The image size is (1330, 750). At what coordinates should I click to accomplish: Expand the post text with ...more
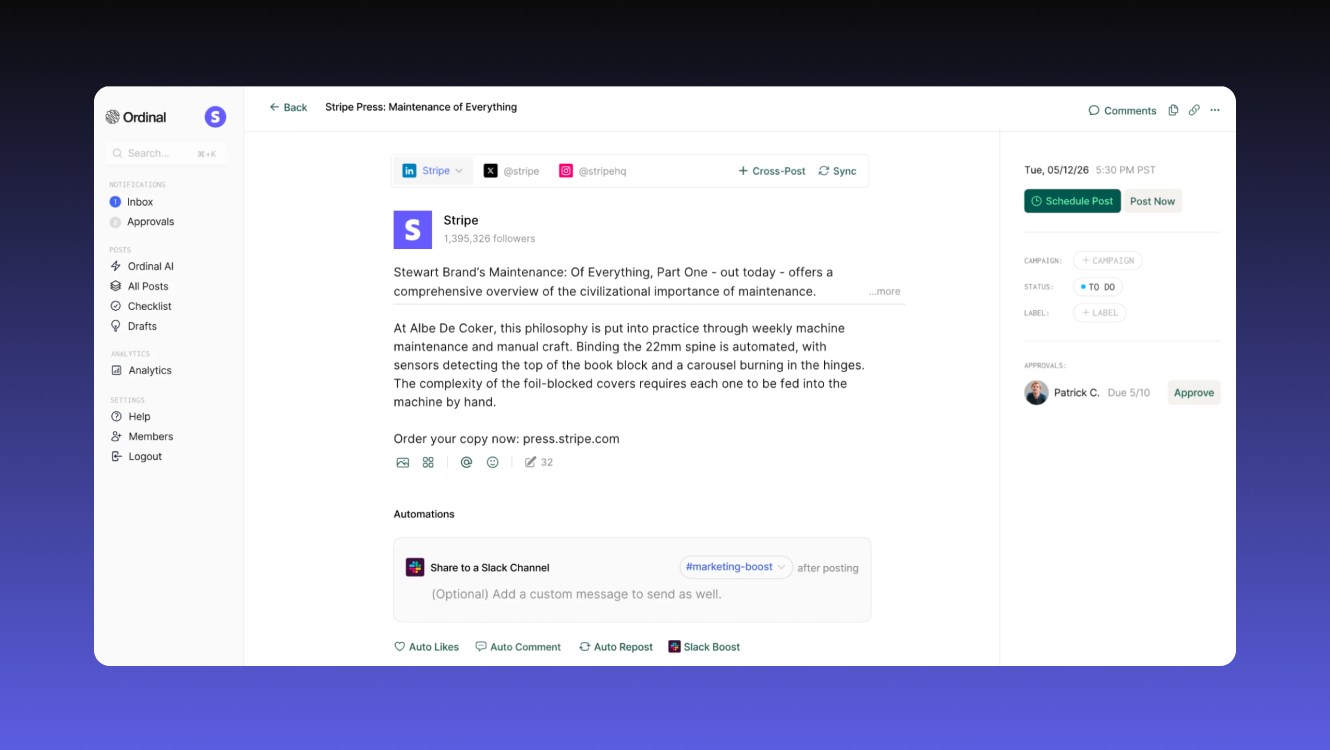click(884, 291)
